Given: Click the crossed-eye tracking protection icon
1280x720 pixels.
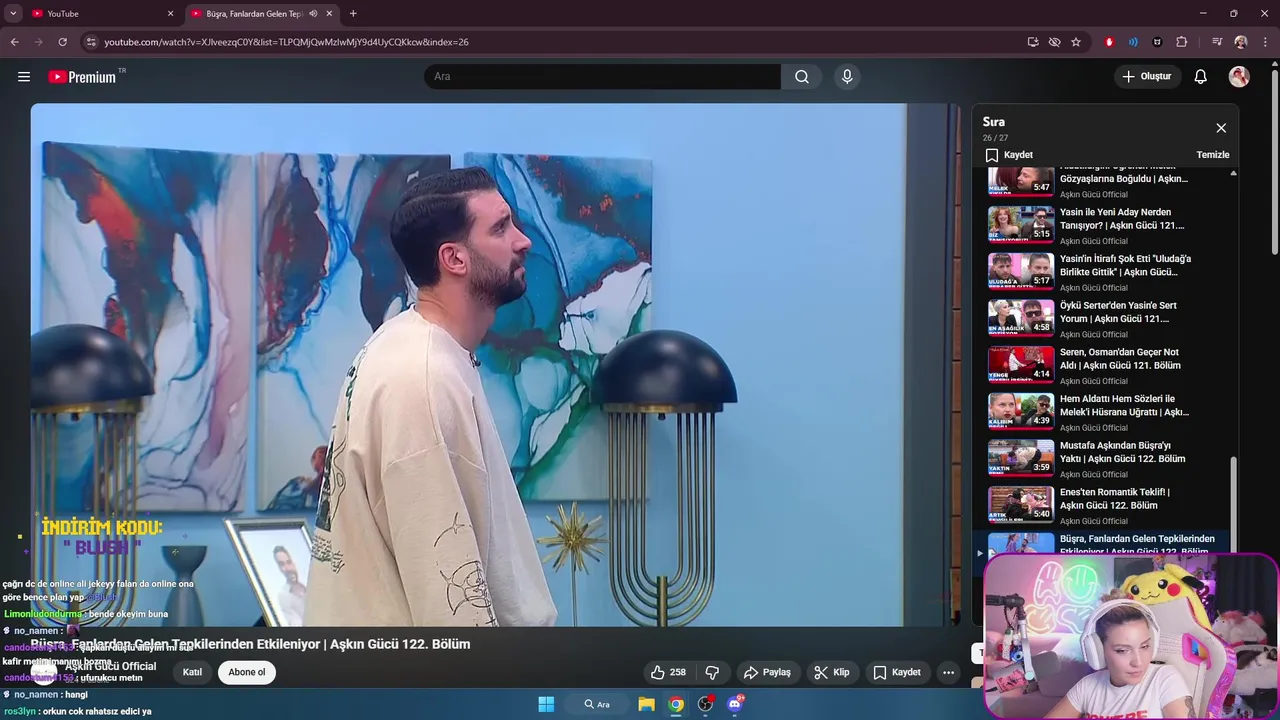Looking at the screenshot, I should point(1054,42).
